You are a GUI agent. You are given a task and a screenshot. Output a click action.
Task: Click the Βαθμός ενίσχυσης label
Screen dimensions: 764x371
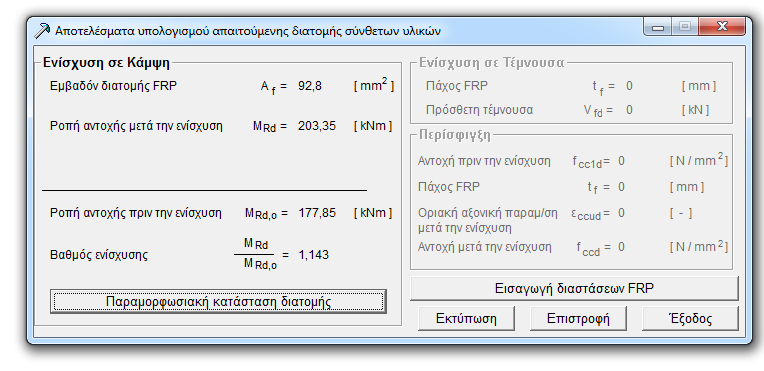coord(98,255)
